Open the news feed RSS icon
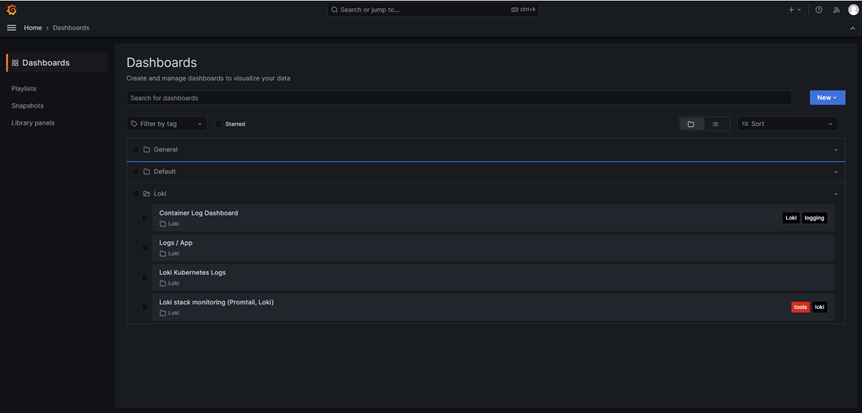 coord(837,9)
